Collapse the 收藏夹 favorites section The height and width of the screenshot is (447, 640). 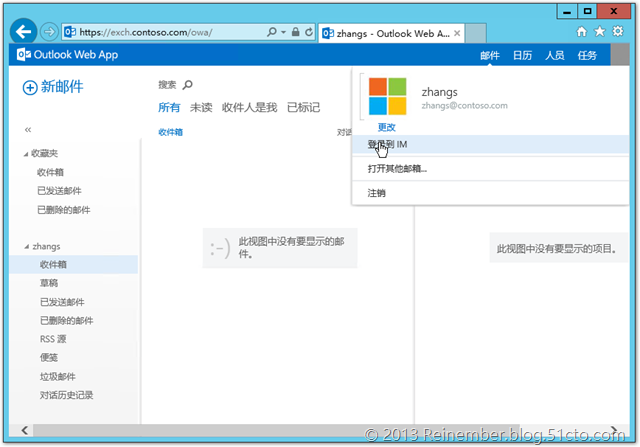(x=26, y=153)
